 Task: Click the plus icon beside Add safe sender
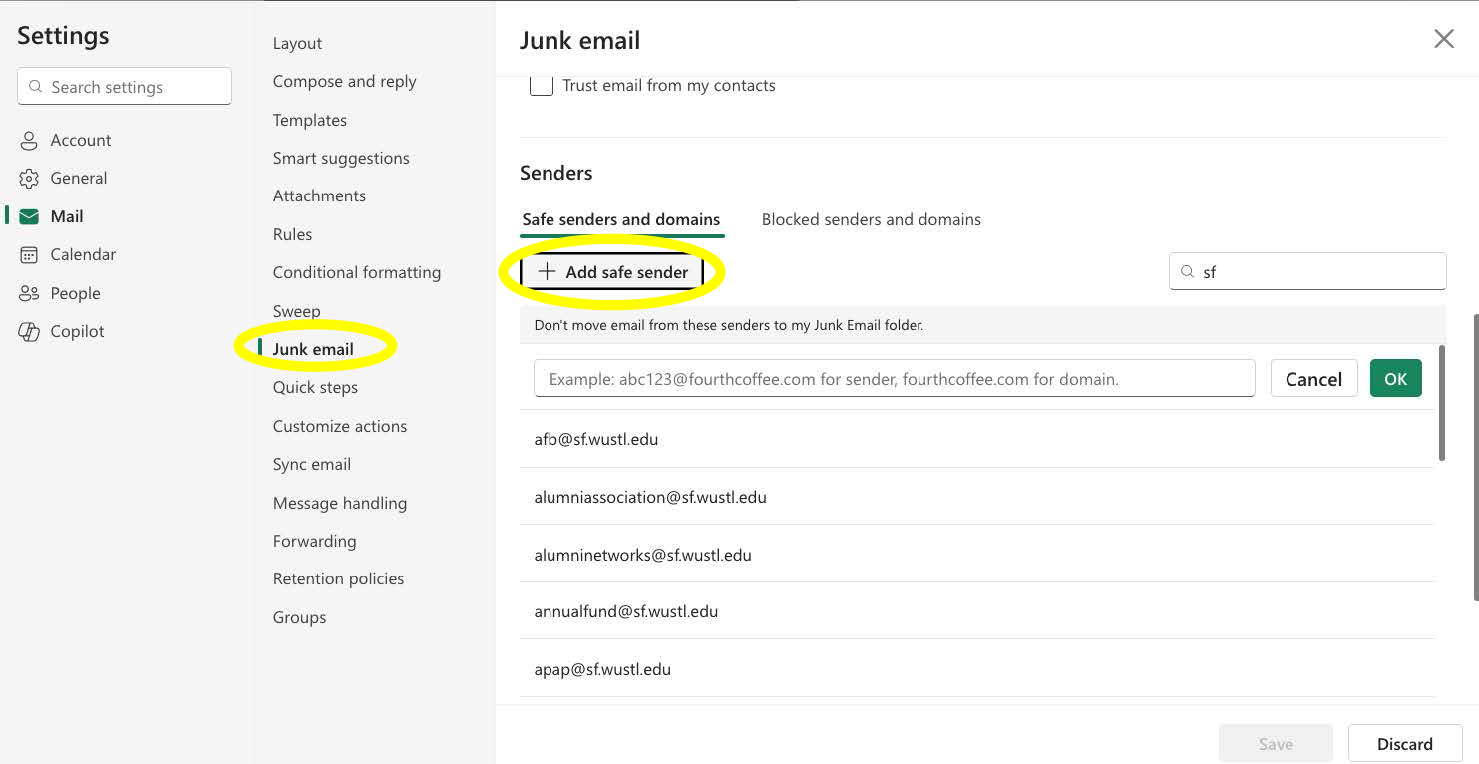[x=547, y=271]
